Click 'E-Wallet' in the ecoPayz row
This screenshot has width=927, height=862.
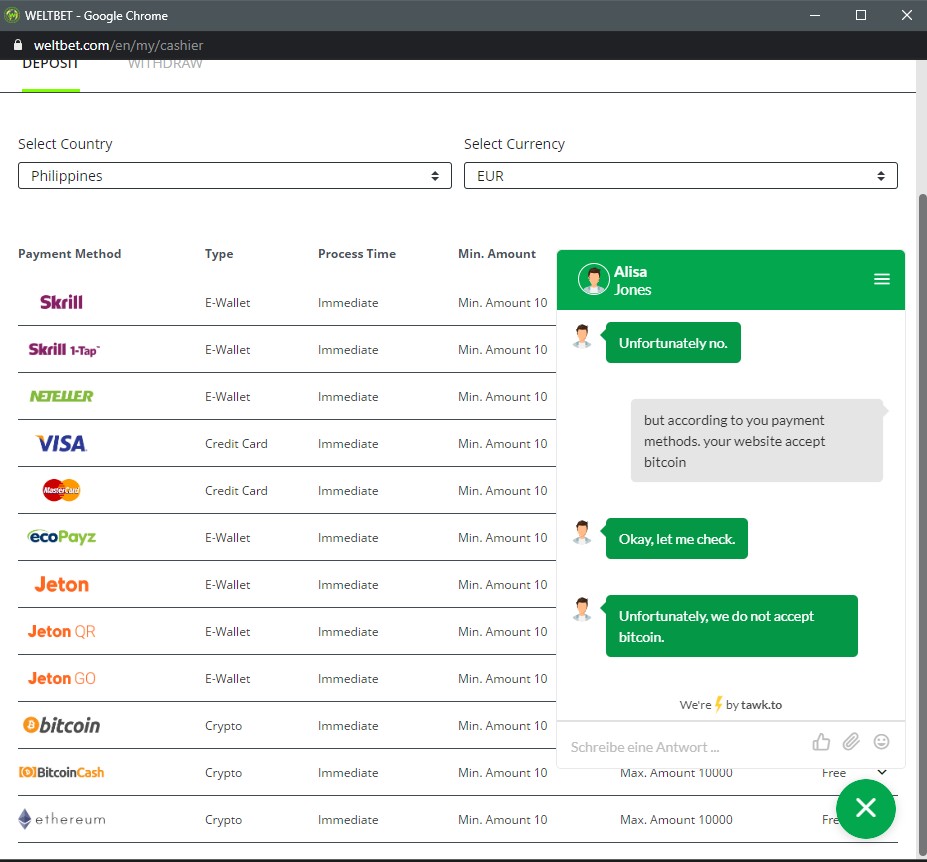(x=227, y=537)
